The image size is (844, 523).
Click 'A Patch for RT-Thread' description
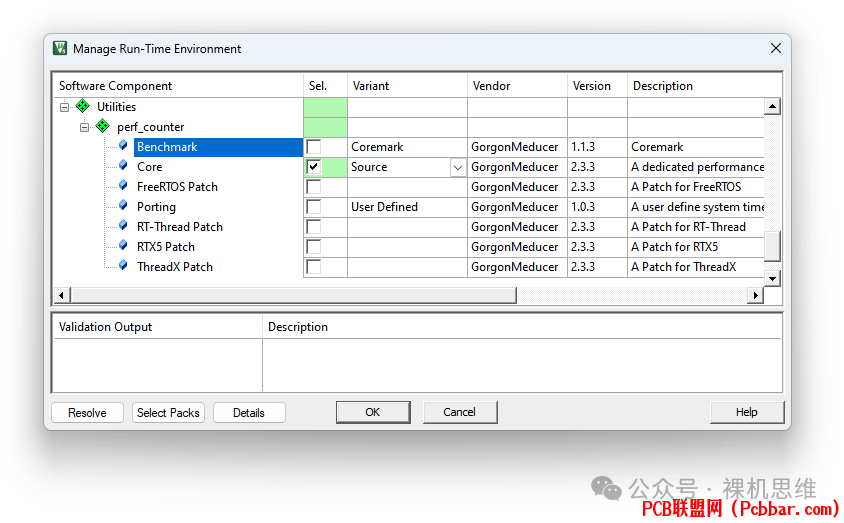(x=688, y=227)
